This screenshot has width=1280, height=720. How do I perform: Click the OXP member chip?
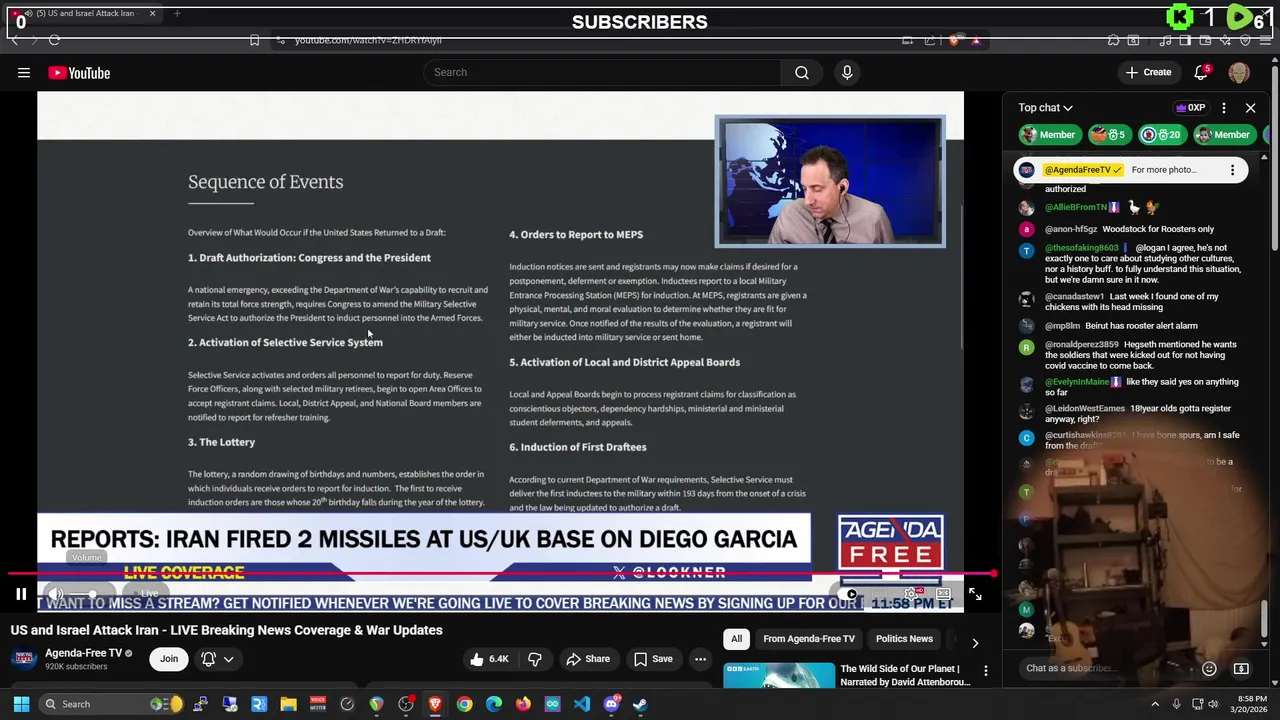pos(1190,108)
